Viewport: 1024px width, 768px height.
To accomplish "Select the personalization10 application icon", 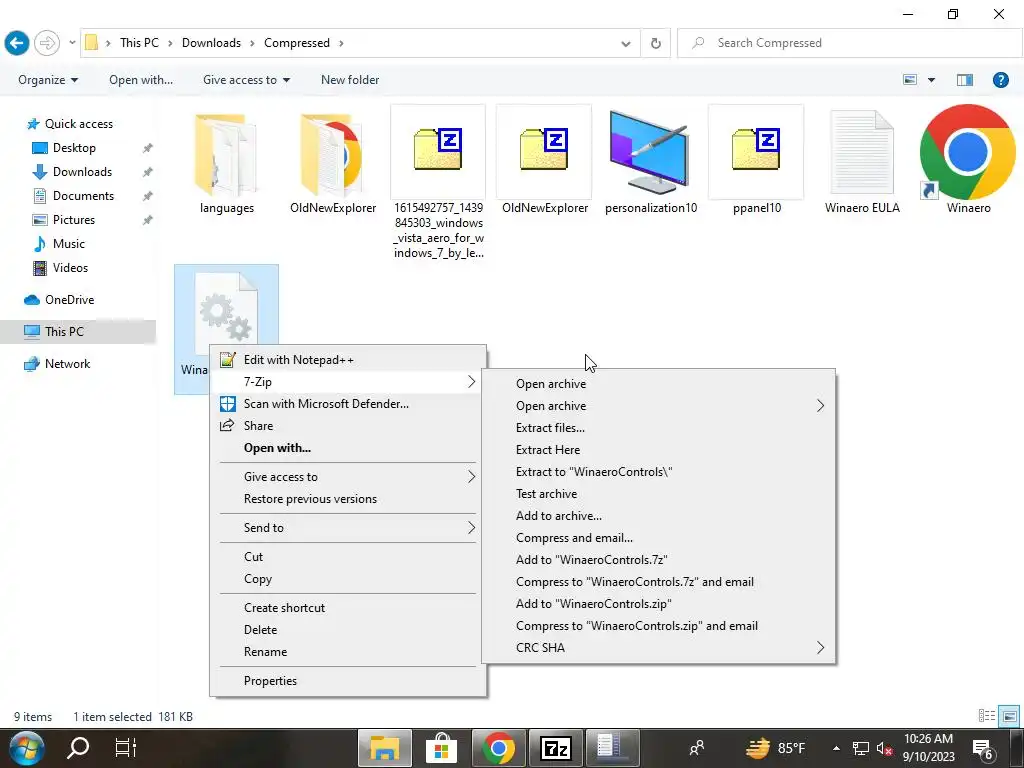I will coord(650,161).
